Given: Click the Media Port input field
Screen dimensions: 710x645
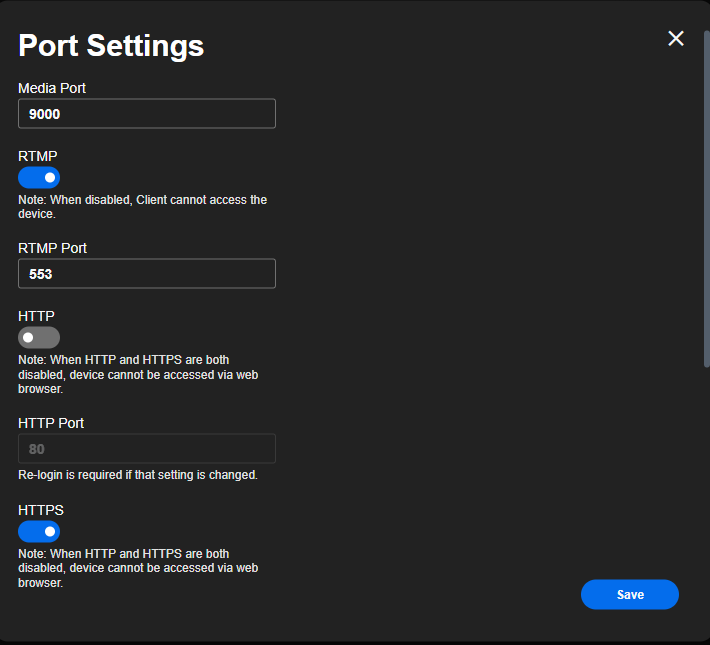Looking at the screenshot, I should (x=147, y=114).
